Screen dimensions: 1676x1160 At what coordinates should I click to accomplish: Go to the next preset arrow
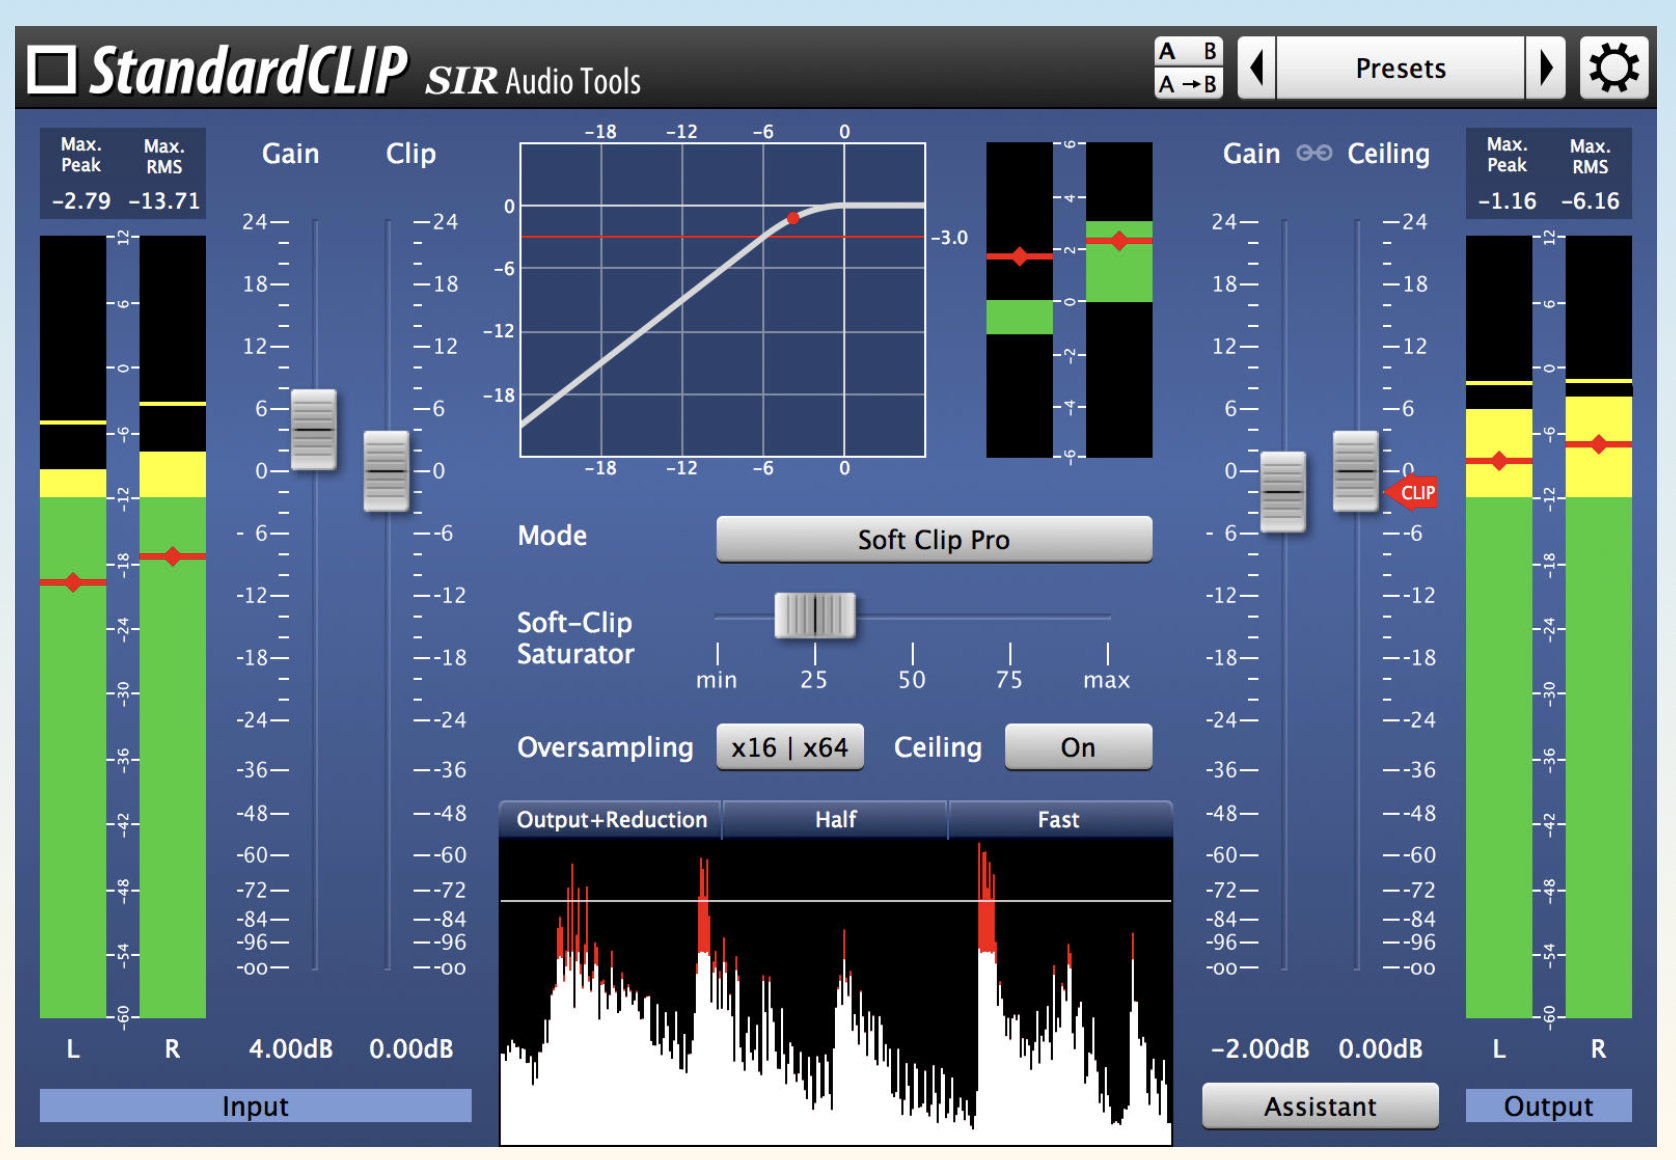tap(1546, 68)
